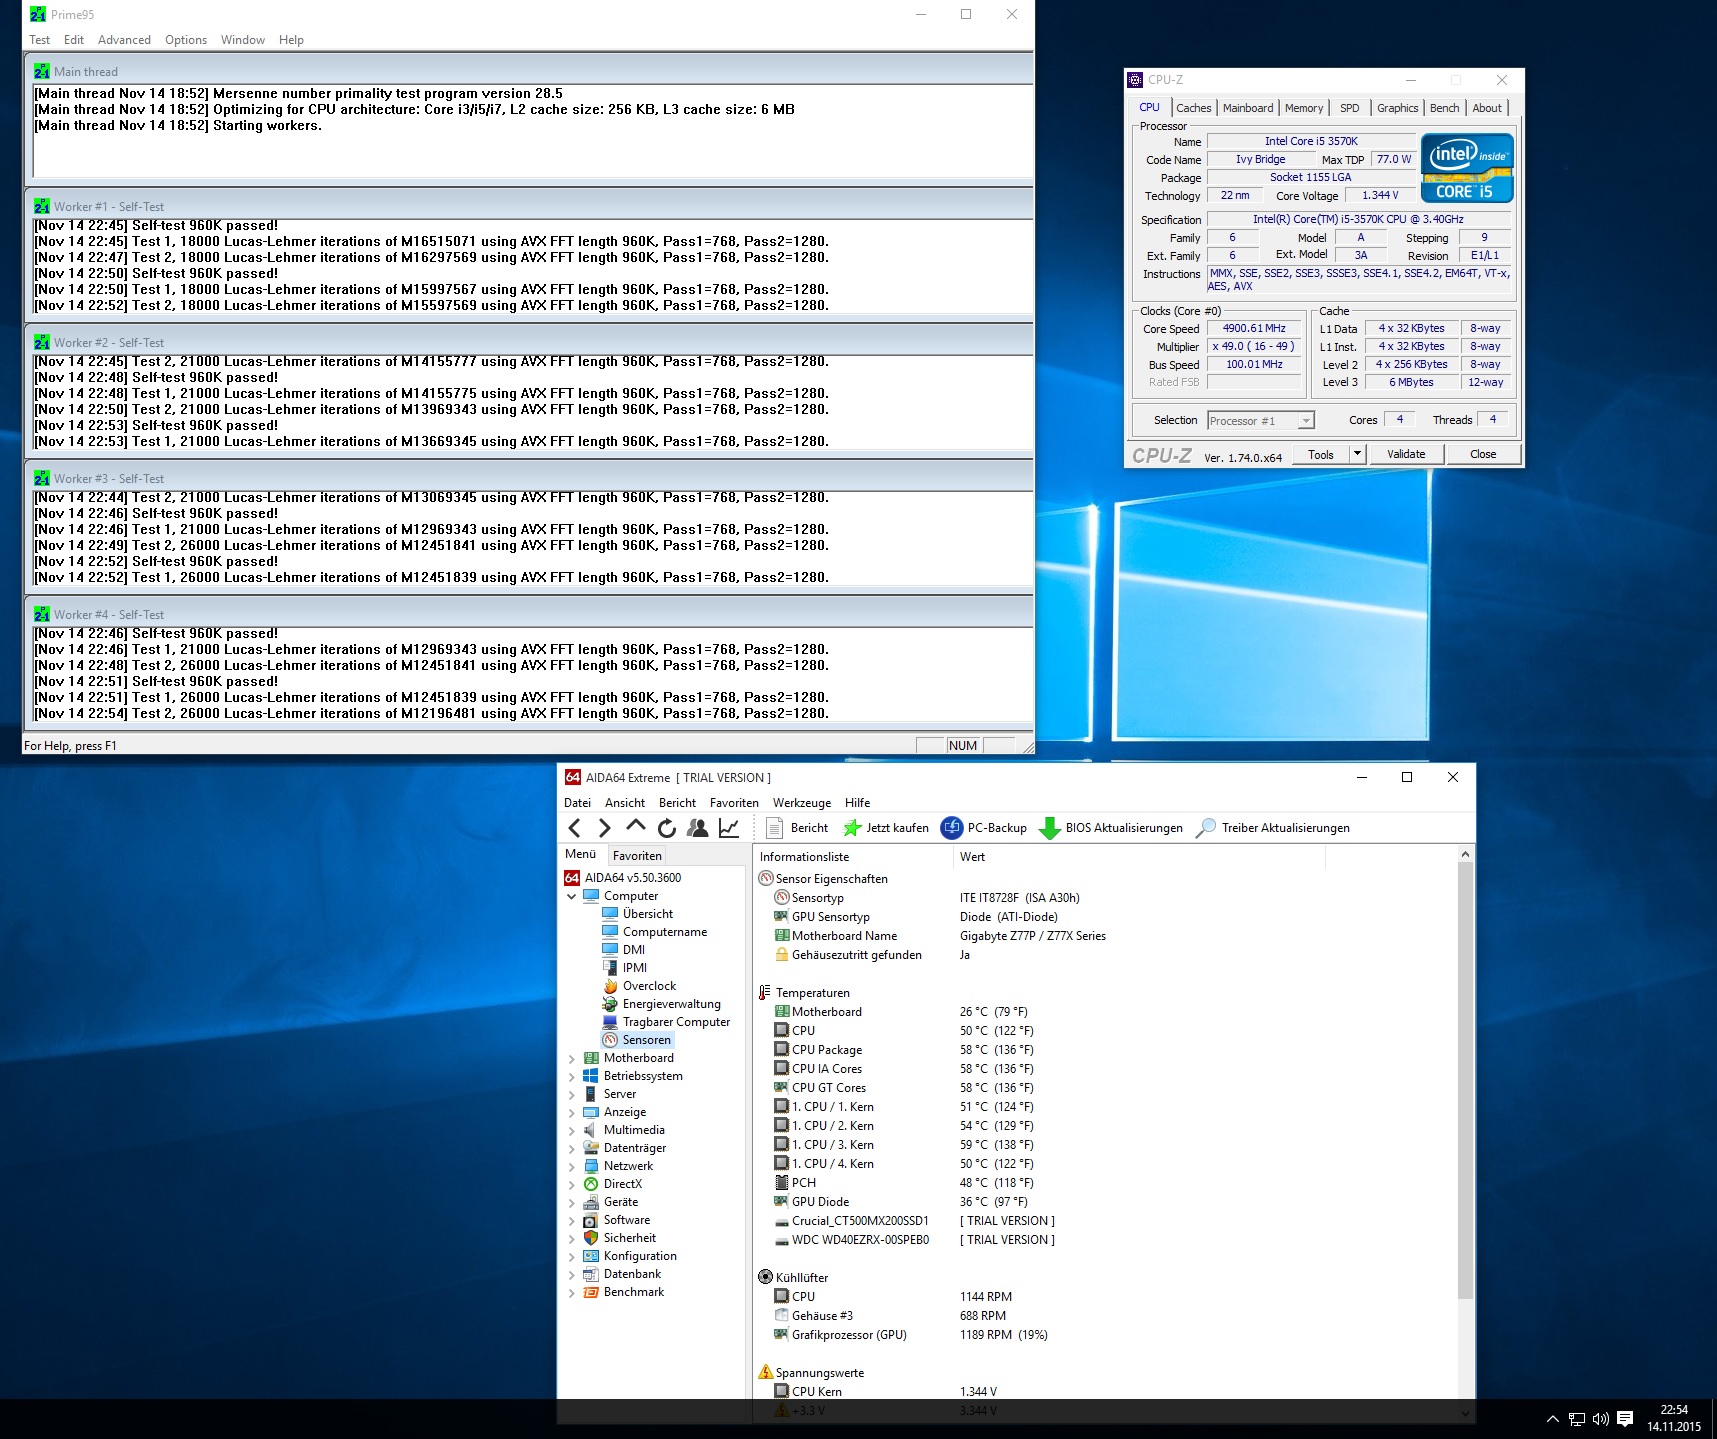Image resolution: width=1717 pixels, height=1439 pixels.
Task: Open PC-Backup from AIDA64 toolbar
Action: pyautogui.click(x=984, y=828)
